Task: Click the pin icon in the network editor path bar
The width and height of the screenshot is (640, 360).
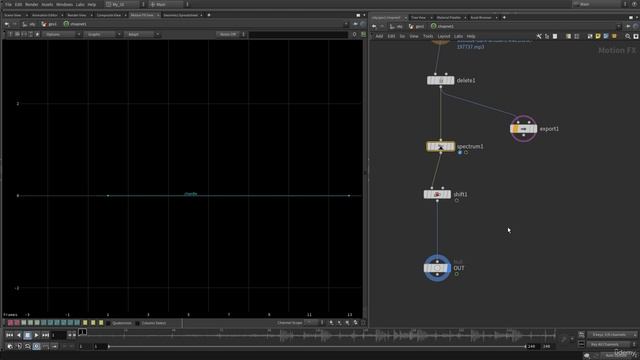Action: (628, 27)
